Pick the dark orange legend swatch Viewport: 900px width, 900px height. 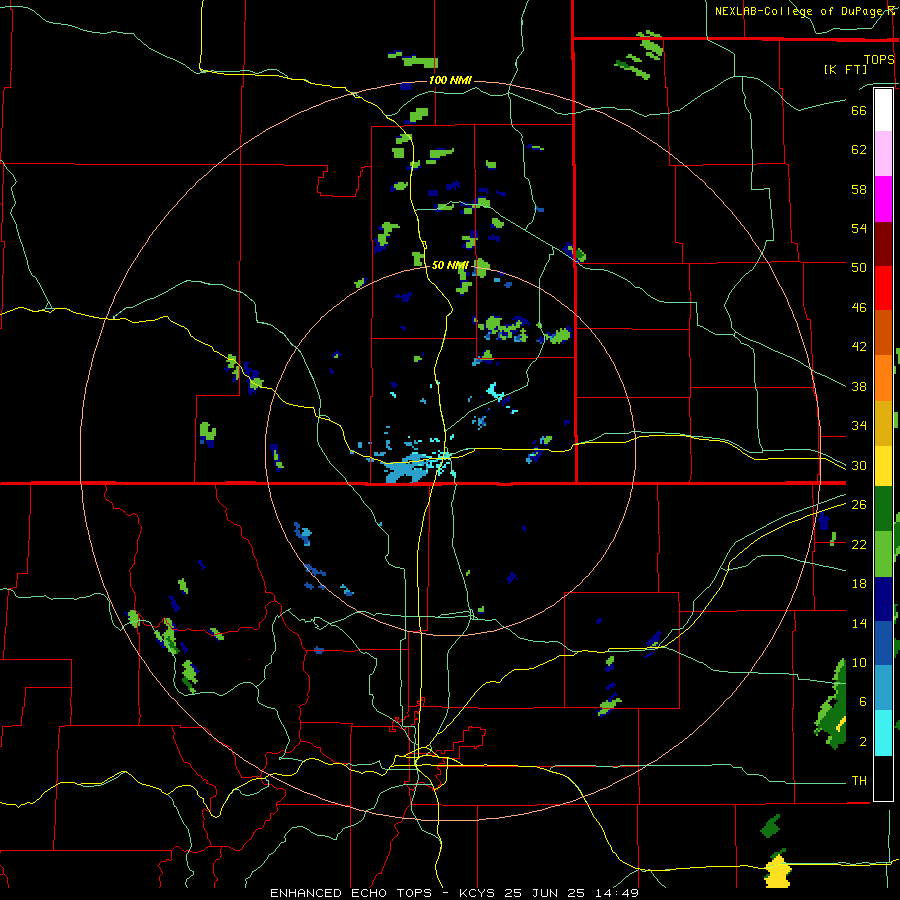point(883,332)
